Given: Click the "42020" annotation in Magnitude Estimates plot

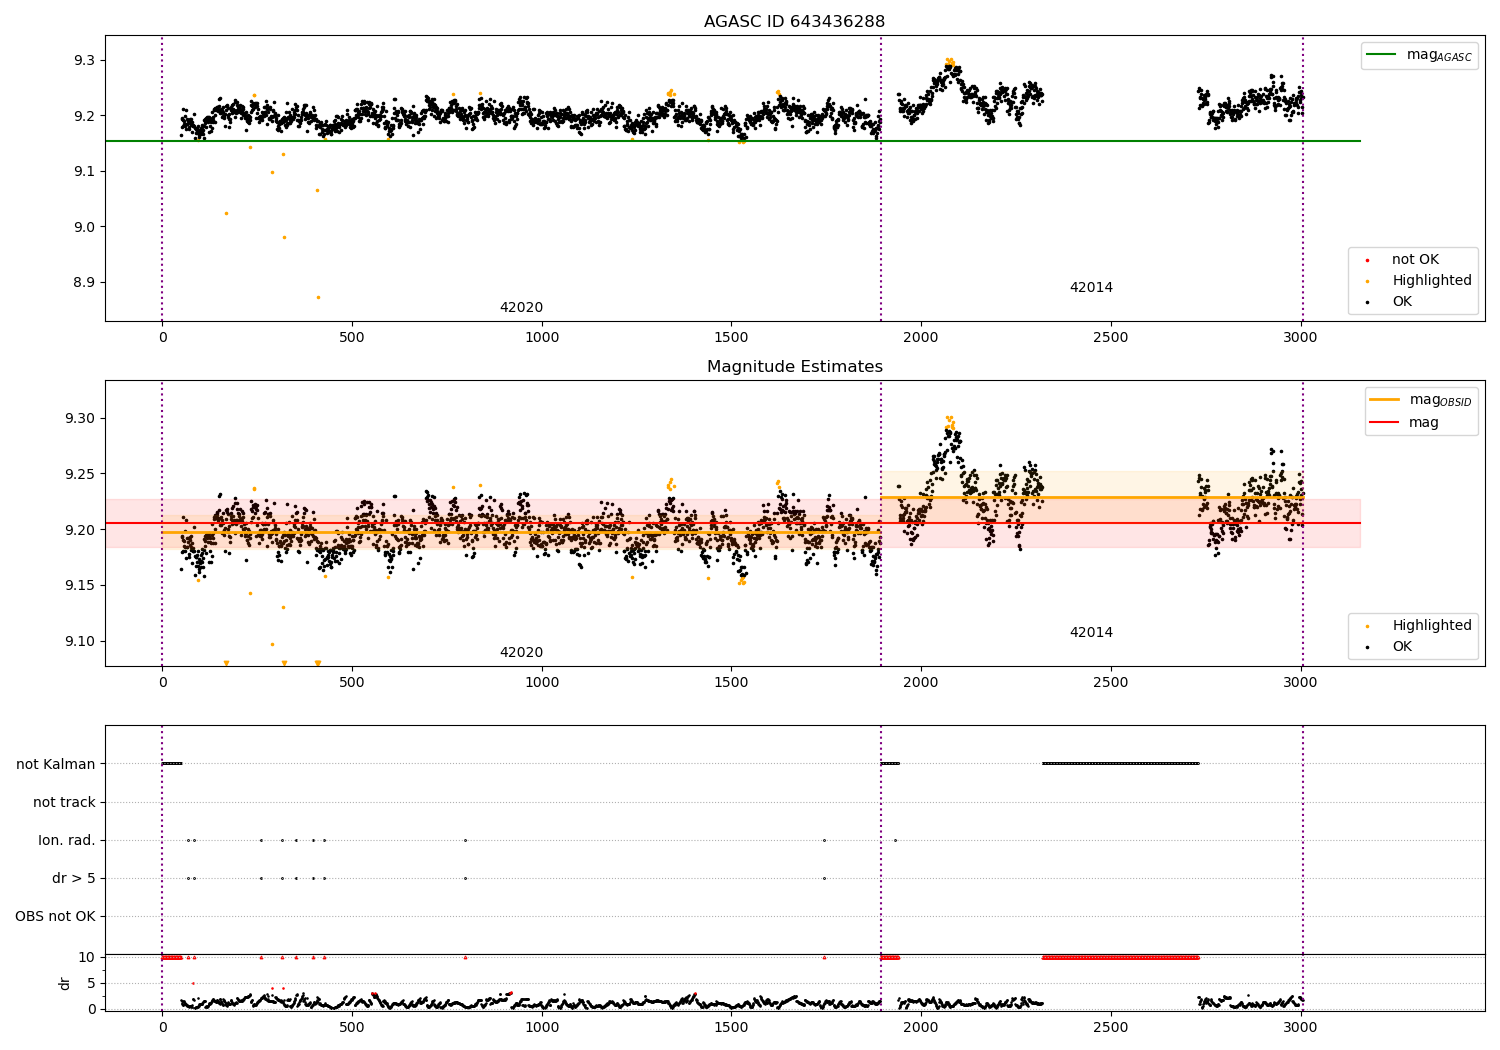Looking at the screenshot, I should [x=521, y=653].
